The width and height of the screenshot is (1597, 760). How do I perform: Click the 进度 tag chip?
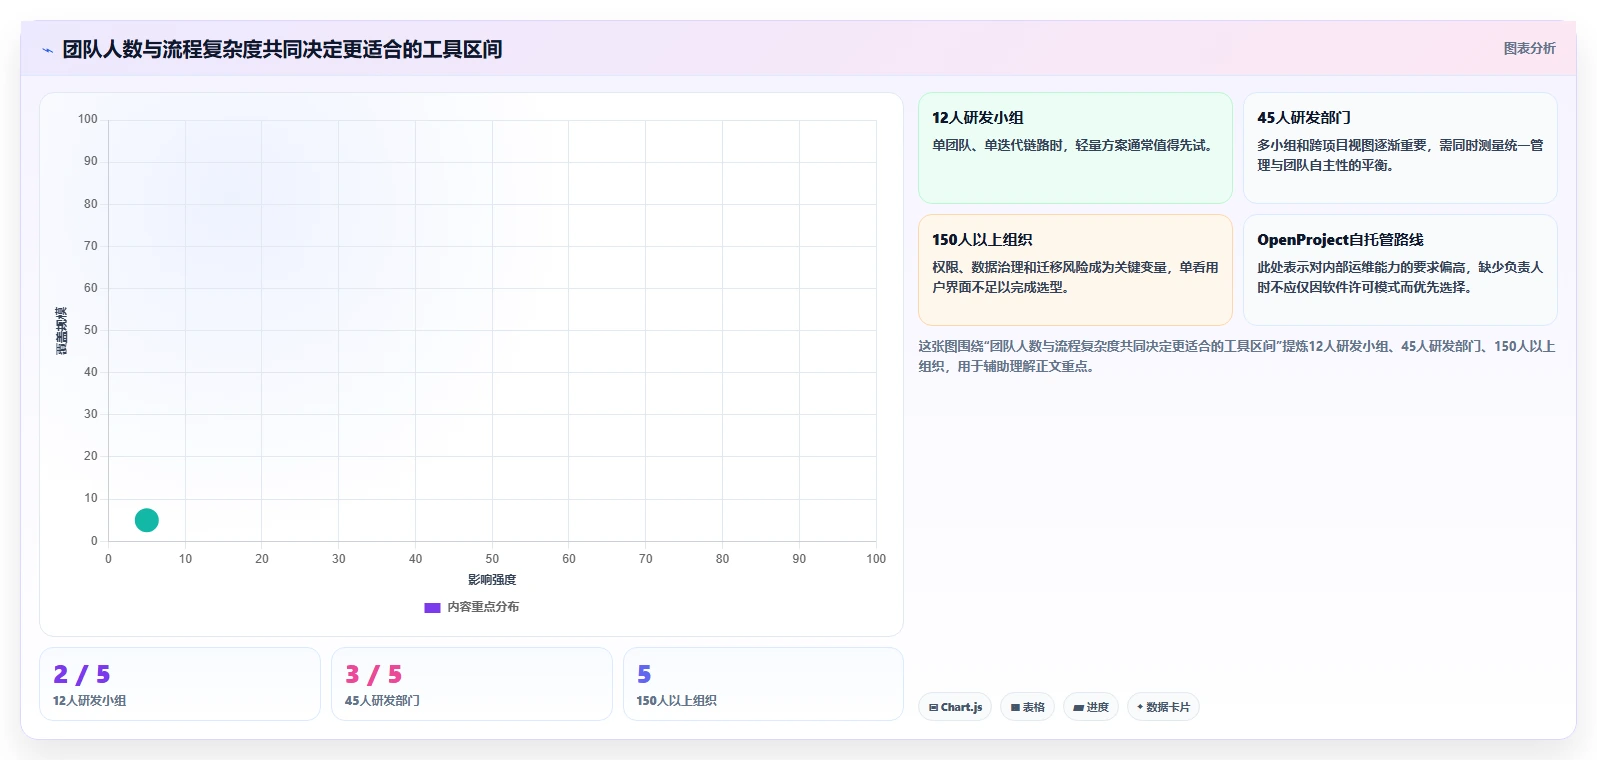point(1090,707)
